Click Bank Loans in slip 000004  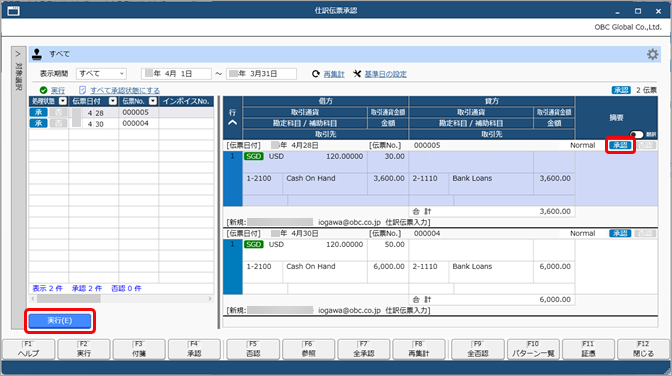(472, 266)
